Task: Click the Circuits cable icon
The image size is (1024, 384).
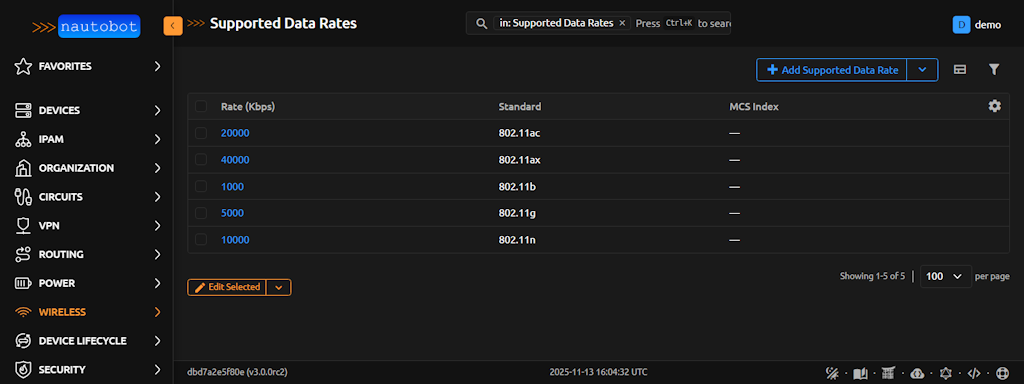Action: [x=23, y=197]
